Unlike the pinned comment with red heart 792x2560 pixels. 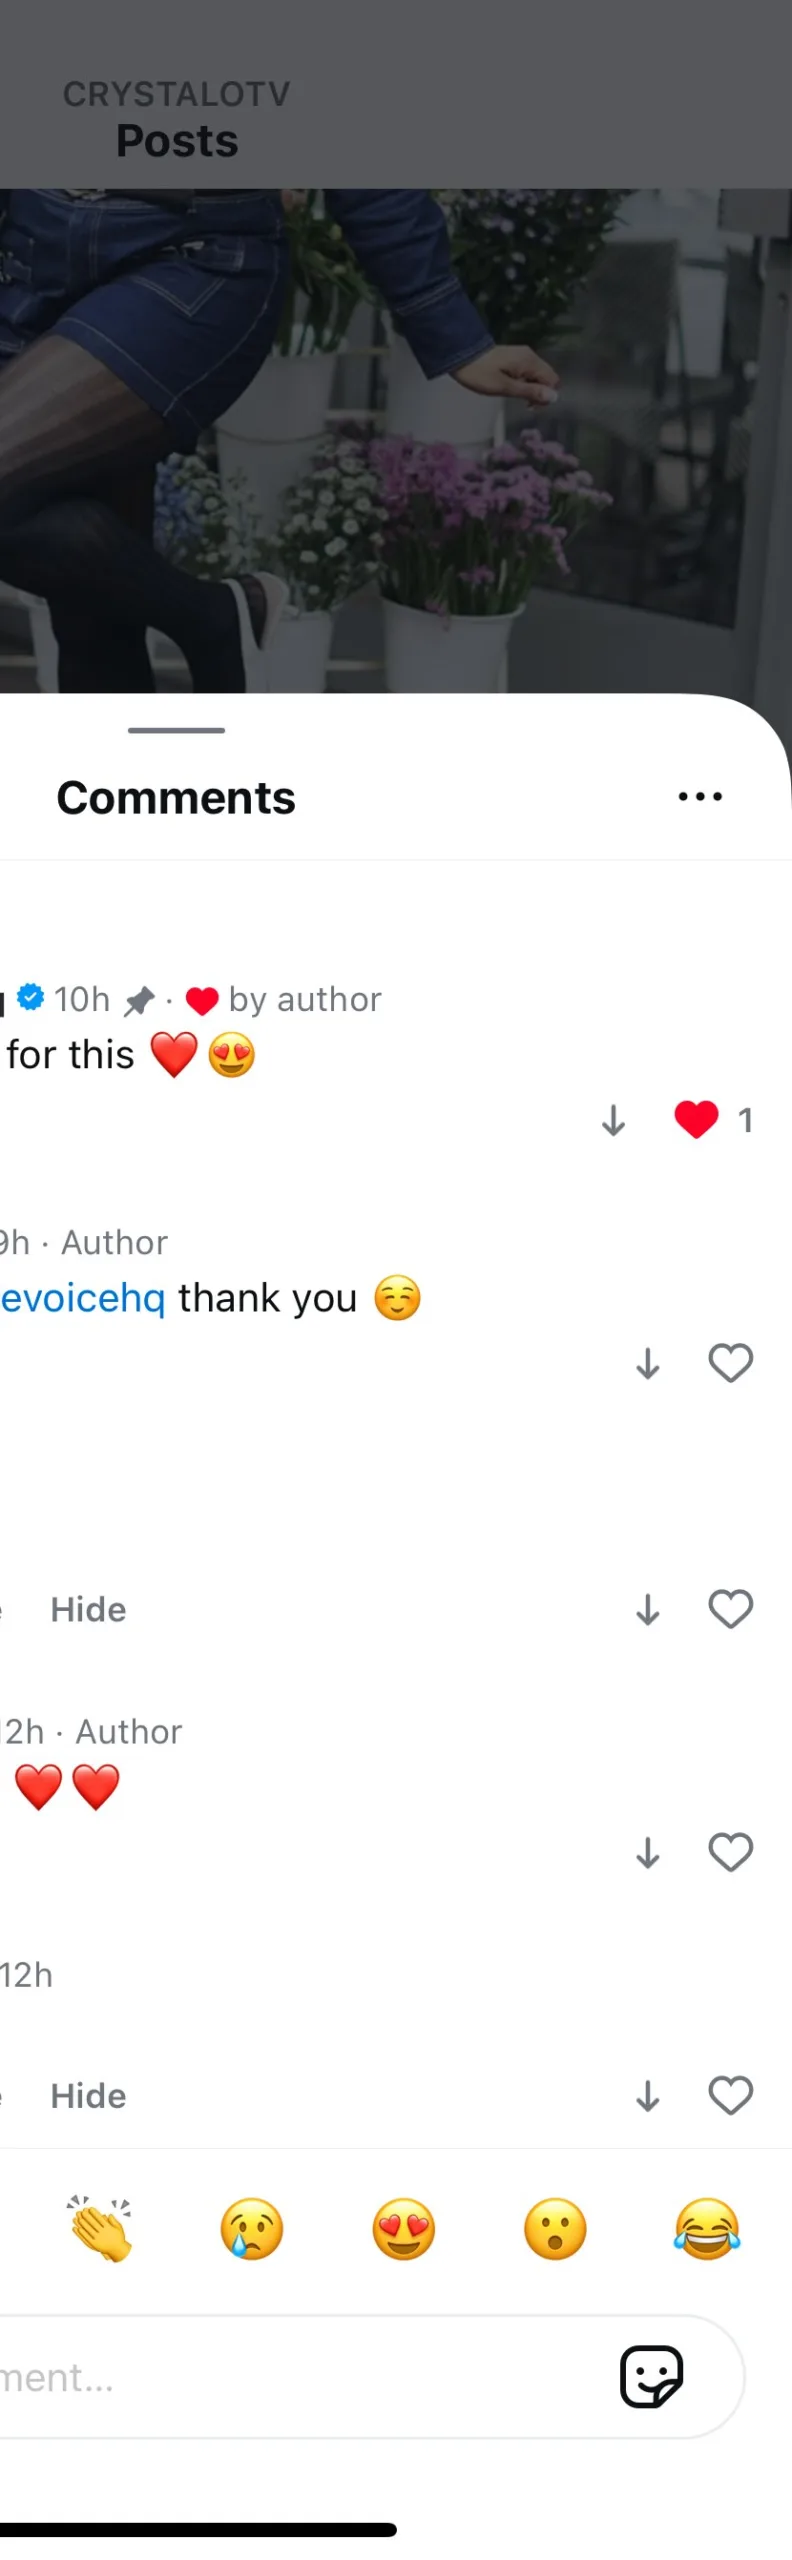(x=697, y=1119)
